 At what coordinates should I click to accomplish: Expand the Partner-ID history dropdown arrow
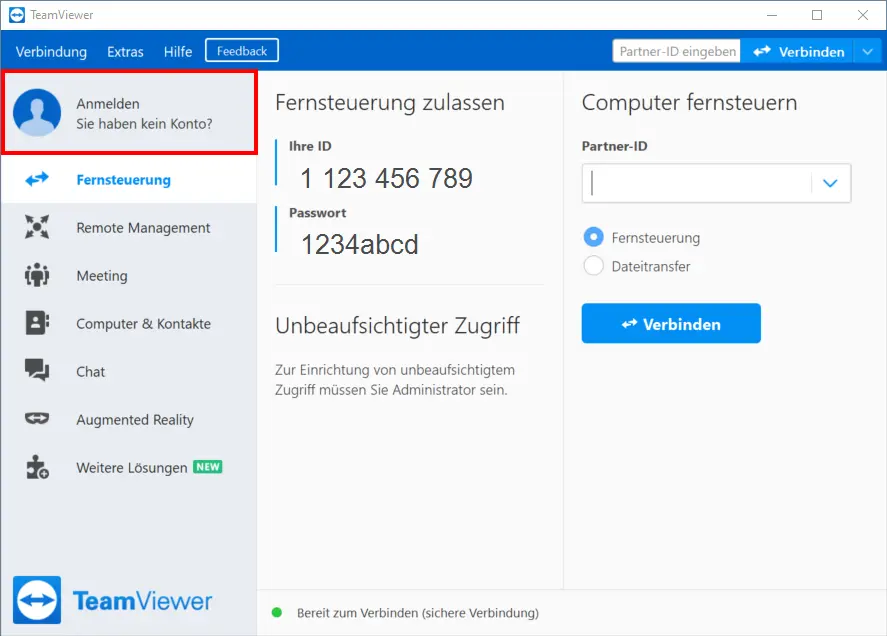coord(830,183)
